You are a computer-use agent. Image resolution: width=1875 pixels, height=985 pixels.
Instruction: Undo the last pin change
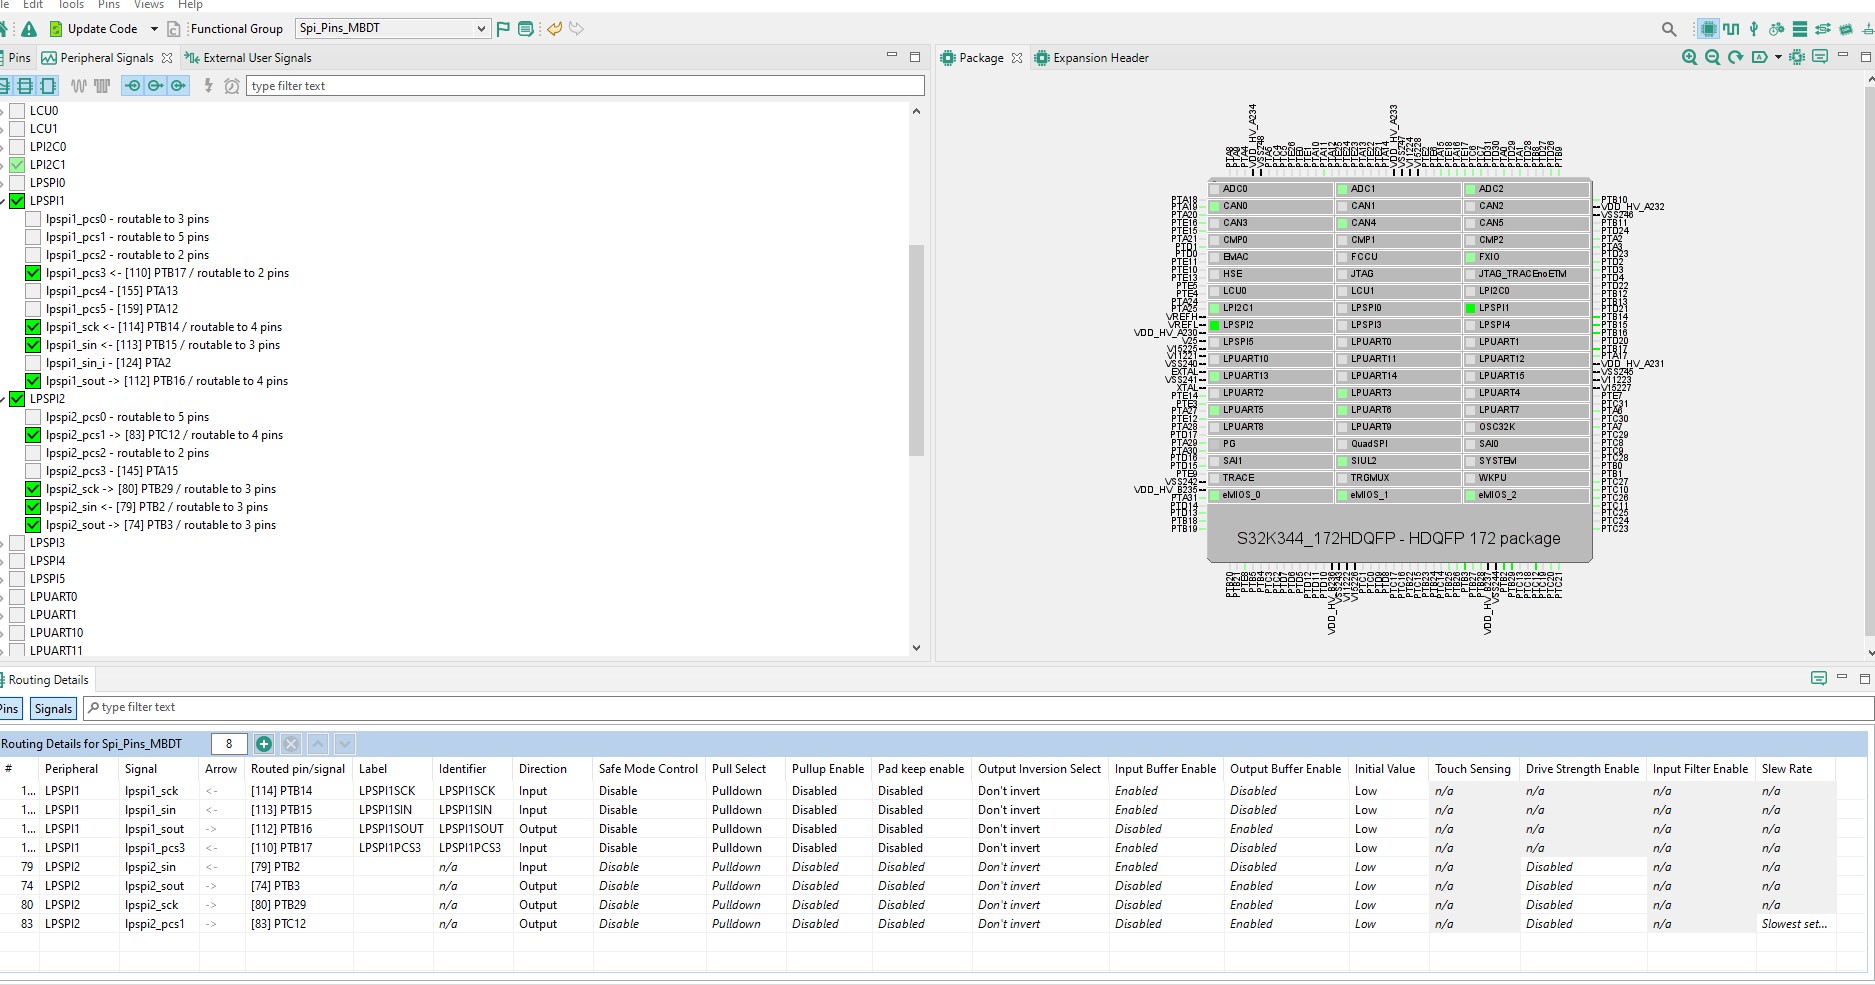tap(554, 29)
